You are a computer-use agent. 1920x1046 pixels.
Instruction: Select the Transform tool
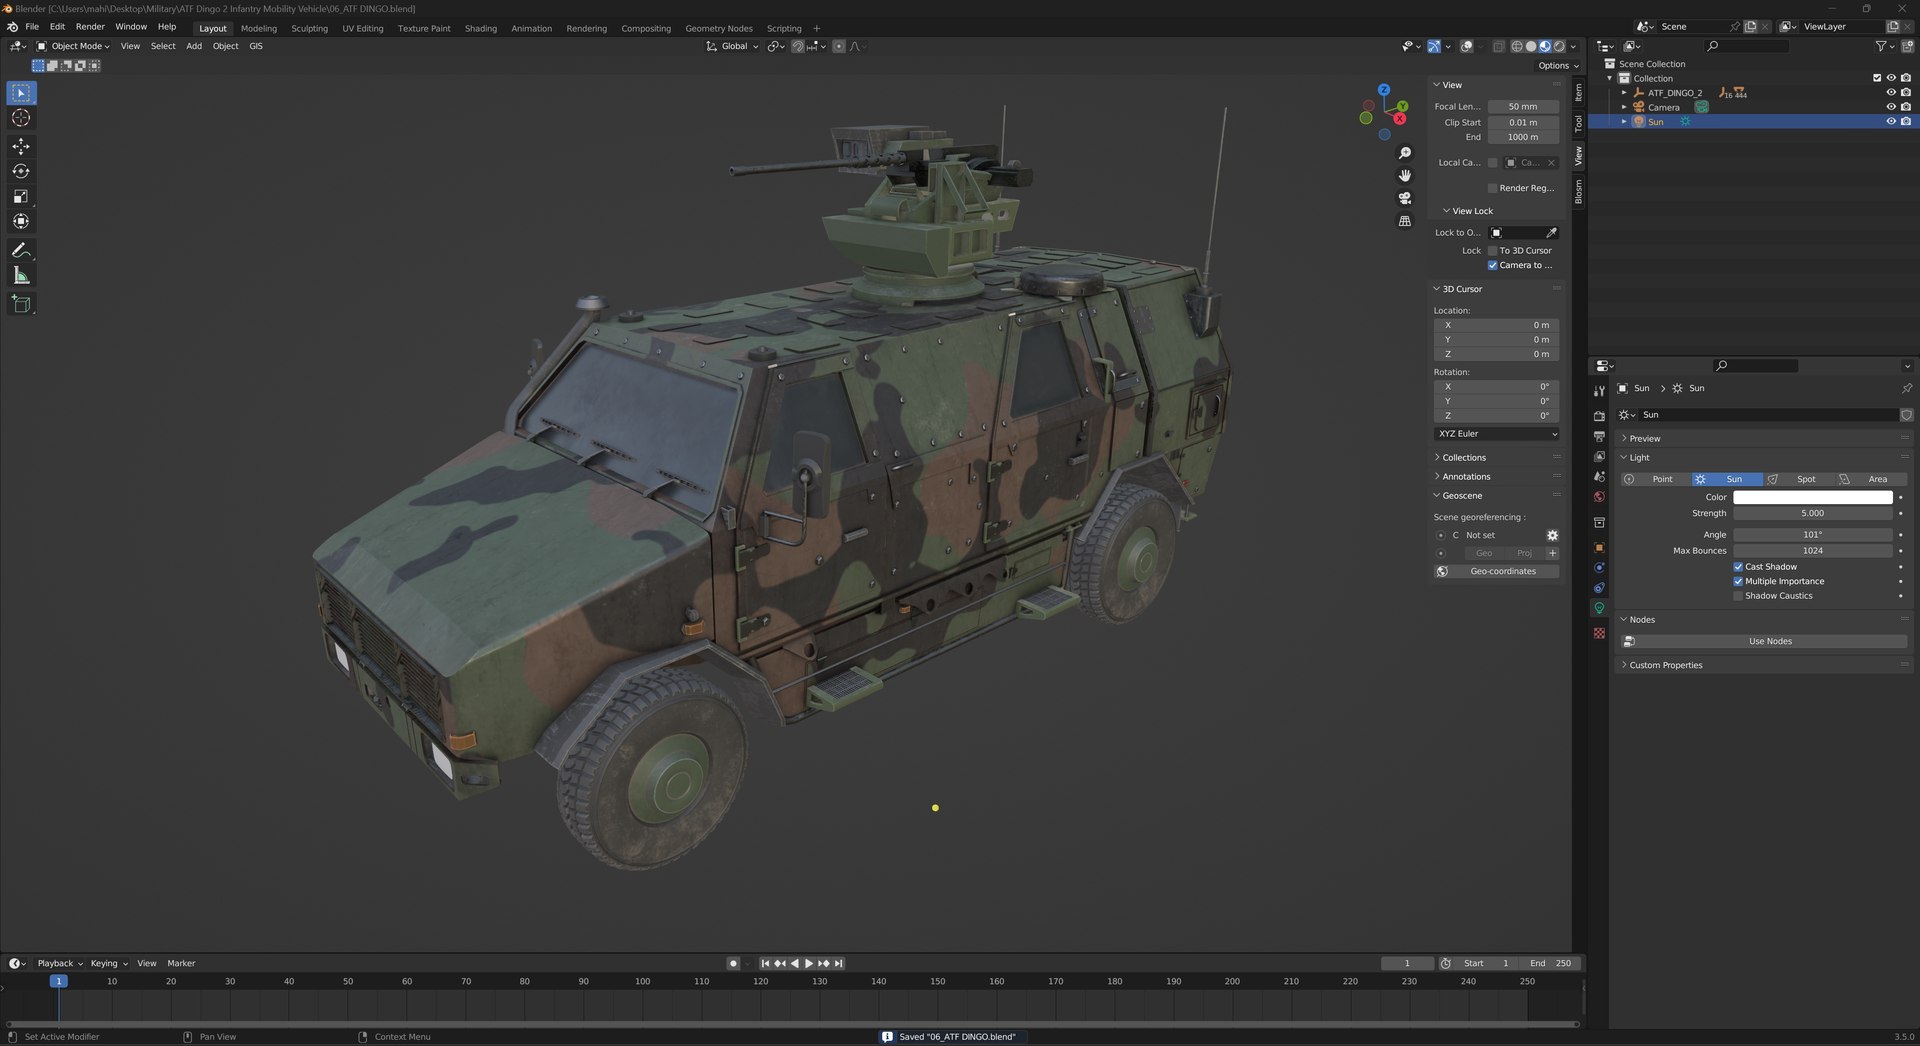pos(21,221)
